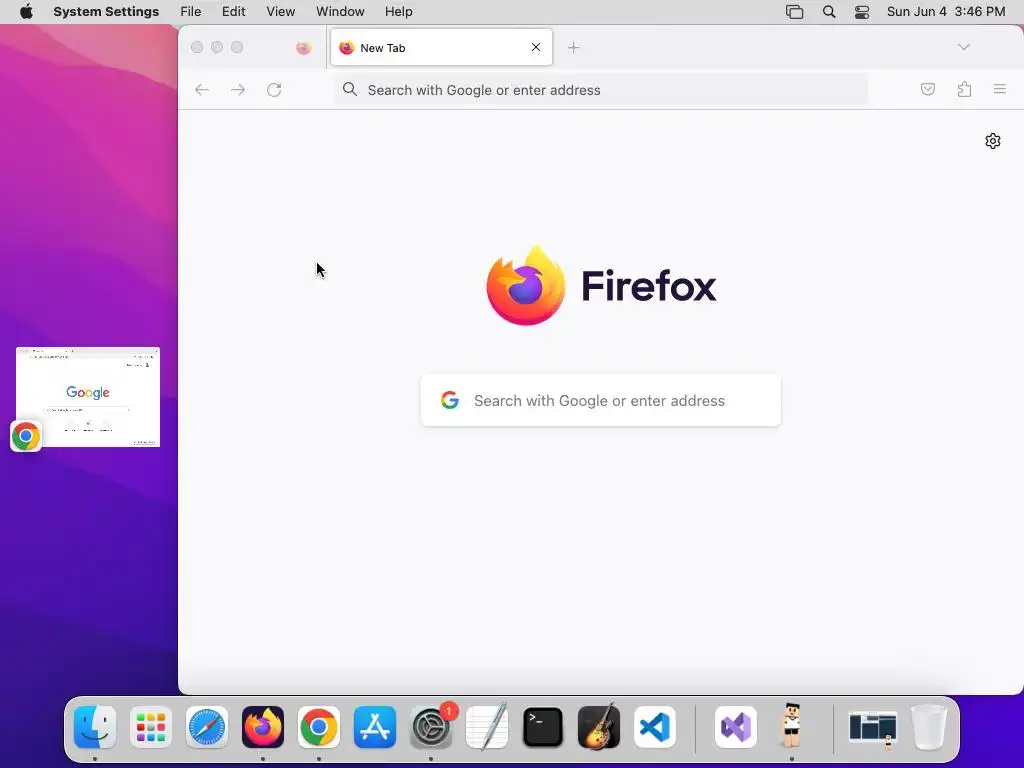Screen dimensions: 1024x768
Task: Open Spotlight search in menu bar
Action: pyautogui.click(x=829, y=12)
